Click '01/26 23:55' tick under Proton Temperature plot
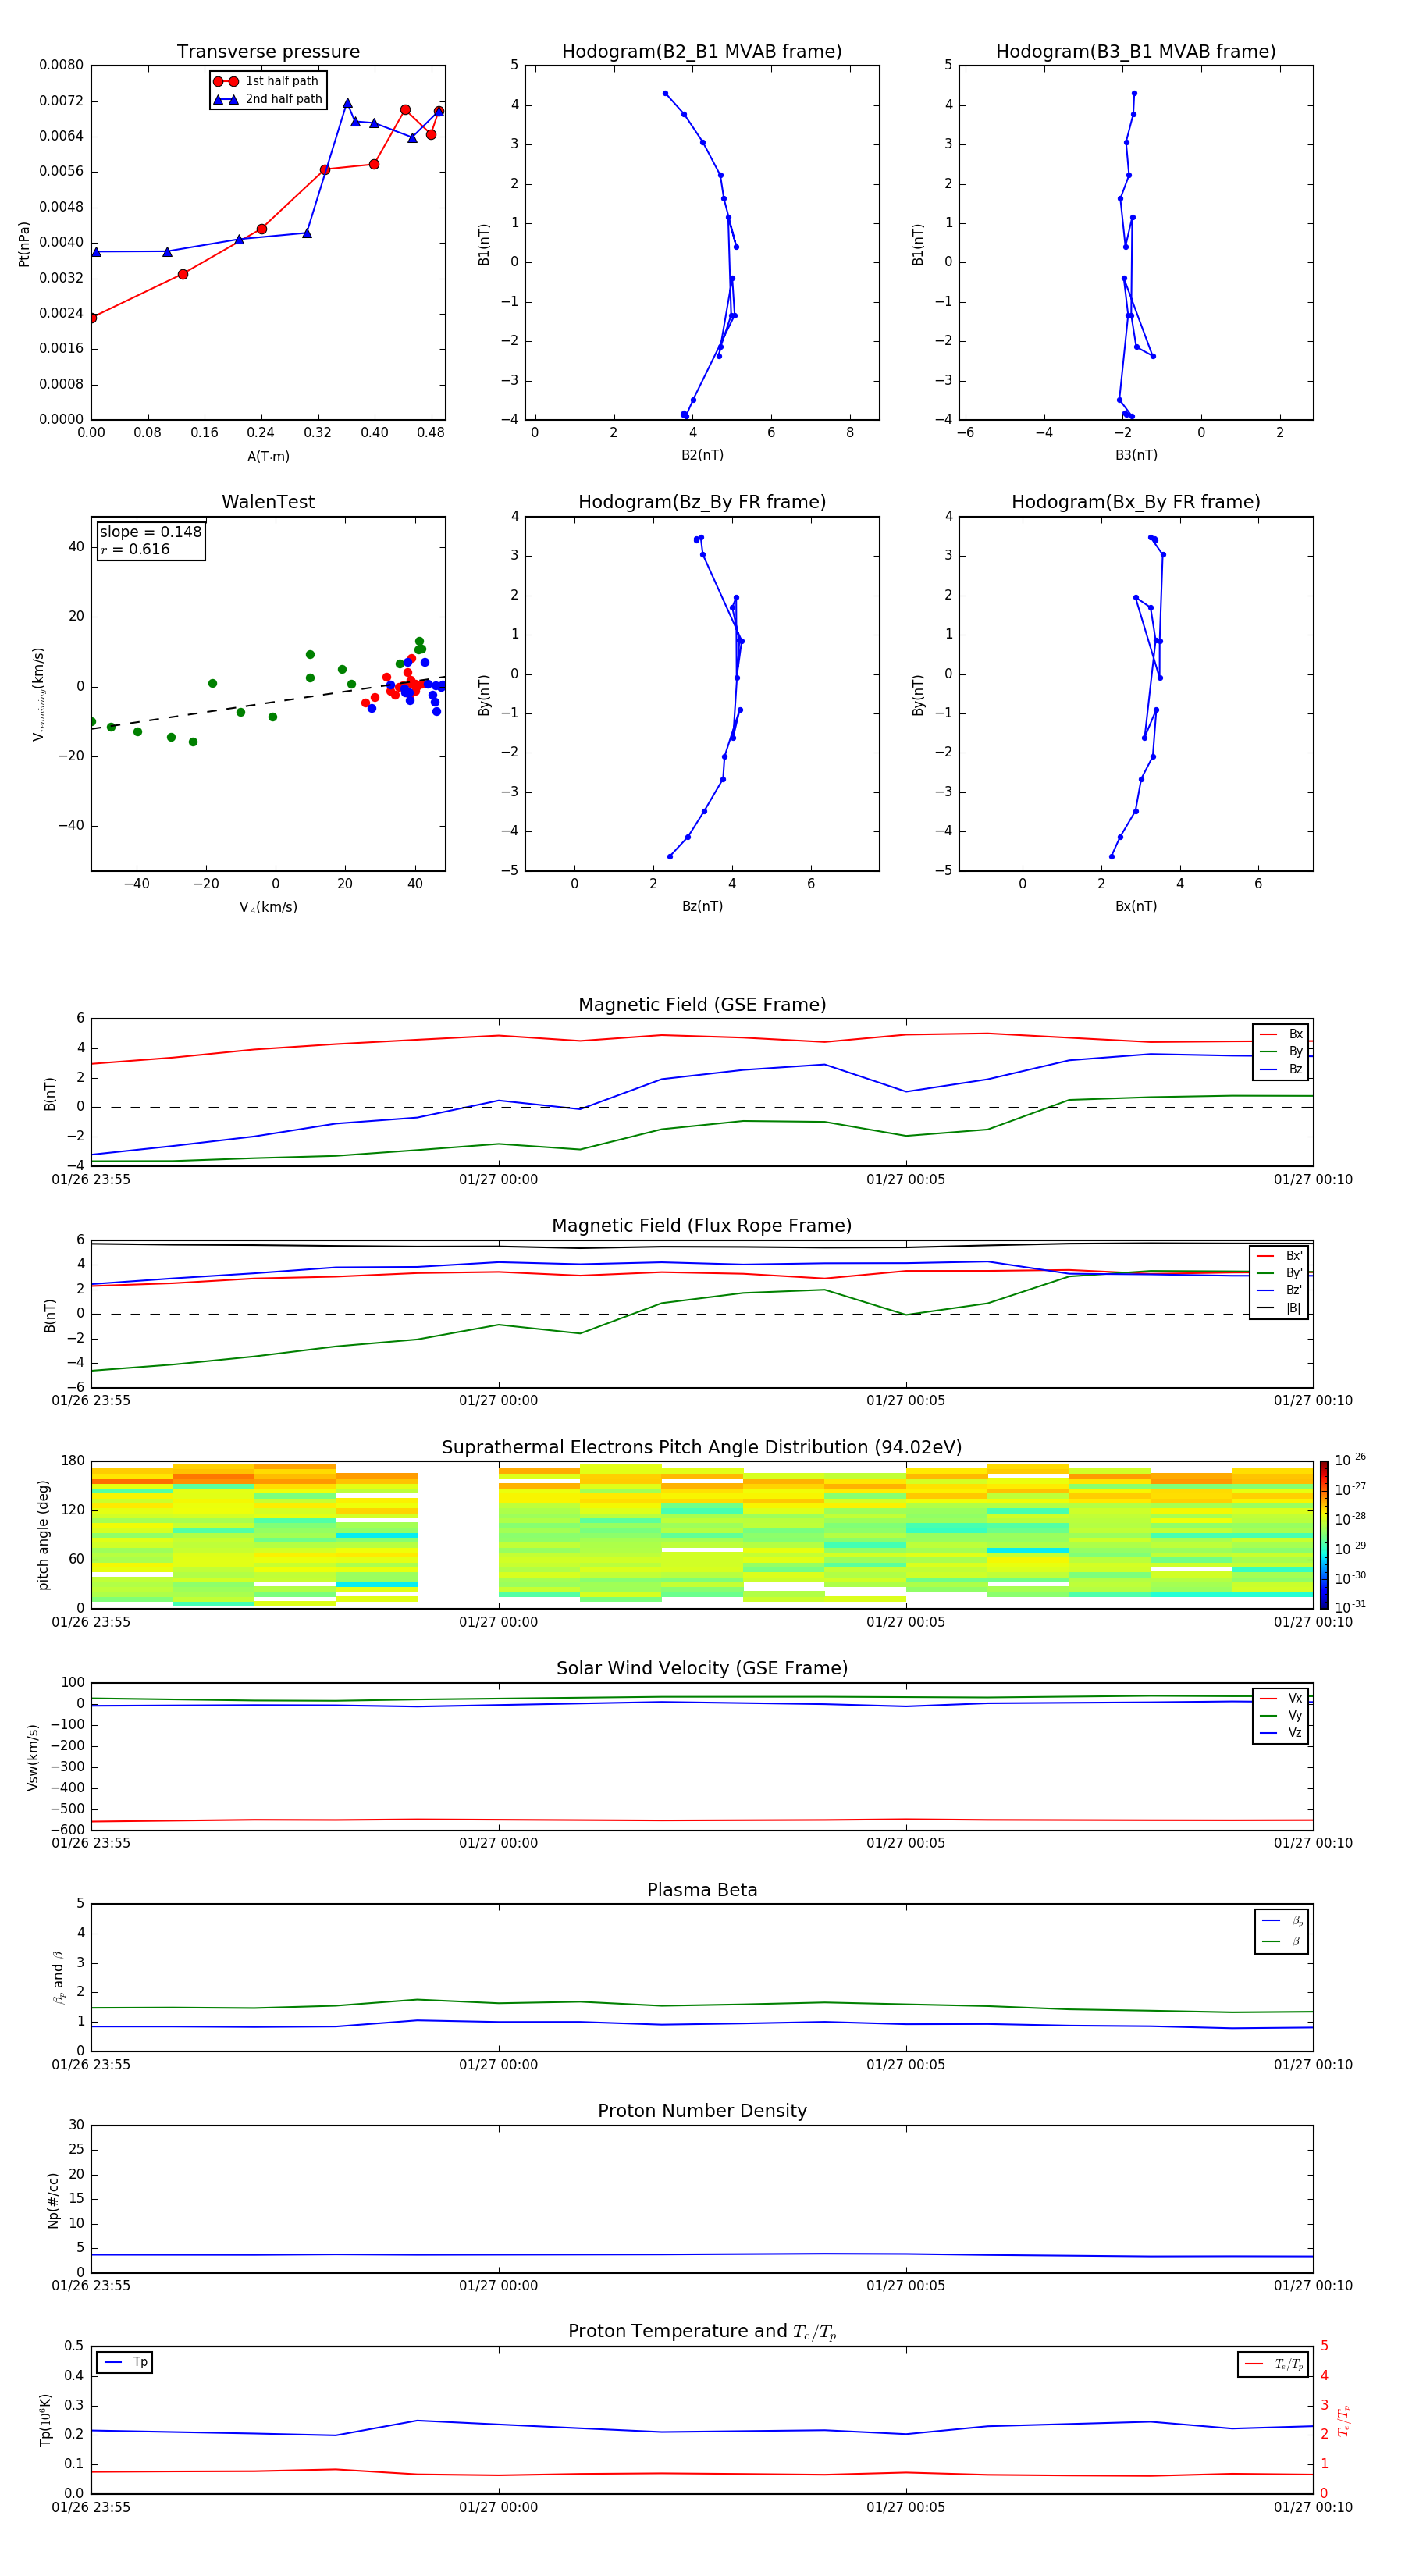 click(x=91, y=2507)
